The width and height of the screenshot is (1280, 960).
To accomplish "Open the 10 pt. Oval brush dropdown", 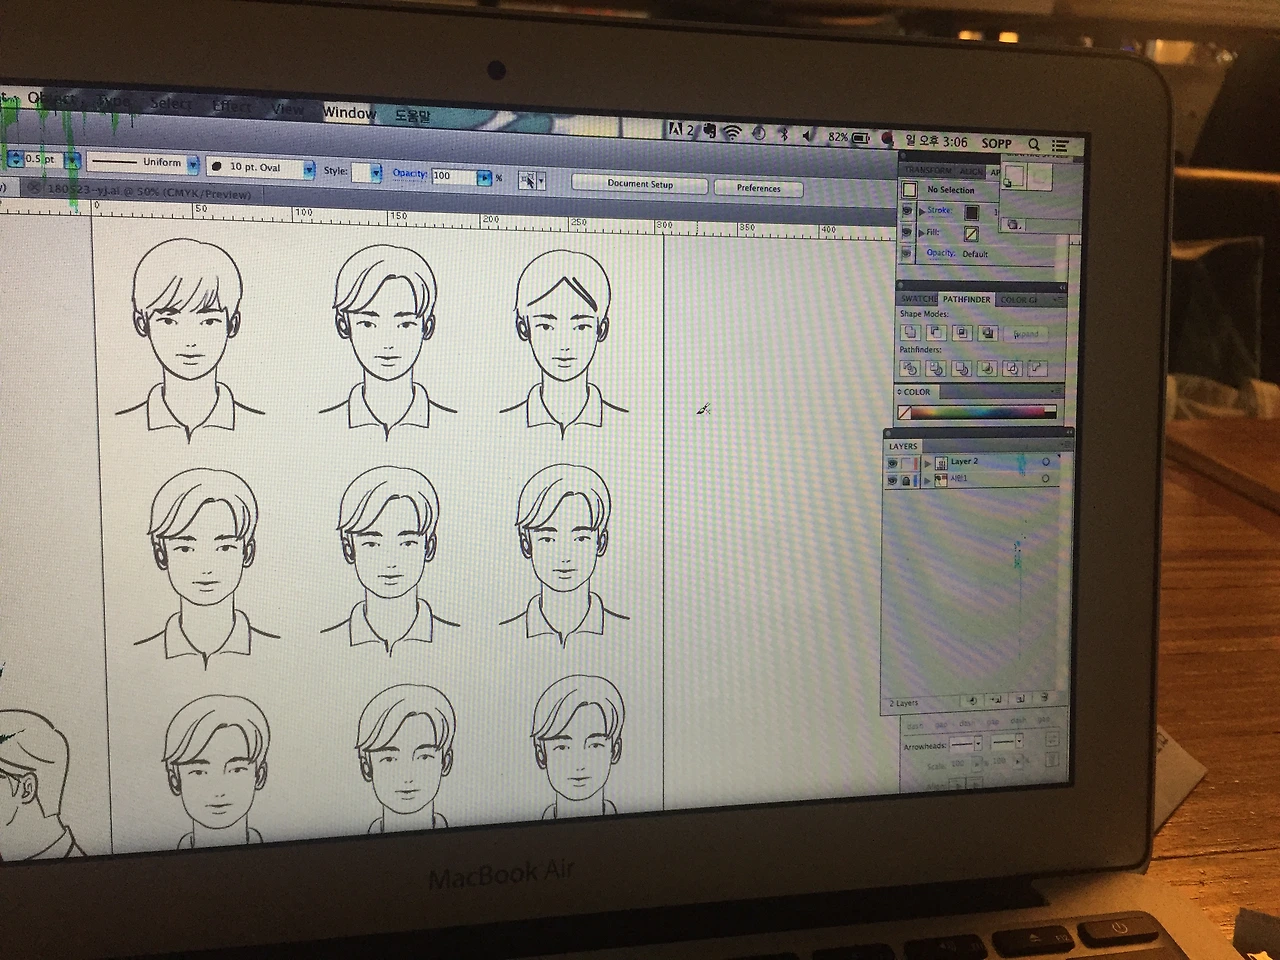I will [309, 169].
